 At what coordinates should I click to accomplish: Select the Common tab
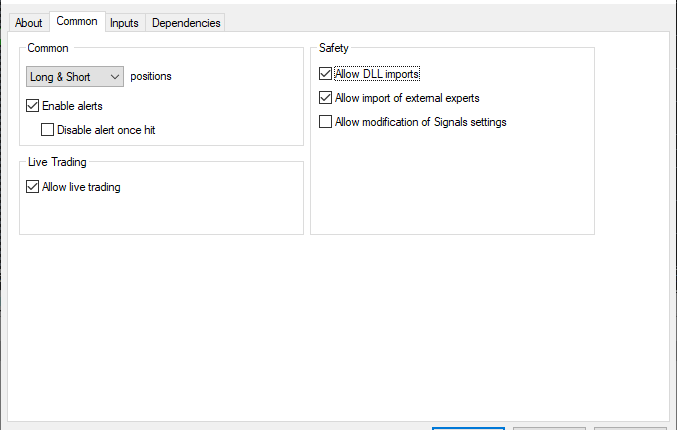(x=76, y=21)
